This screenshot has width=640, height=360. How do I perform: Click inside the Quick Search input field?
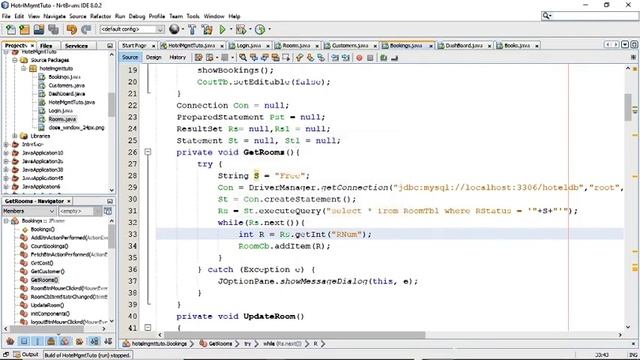[x=595, y=16]
